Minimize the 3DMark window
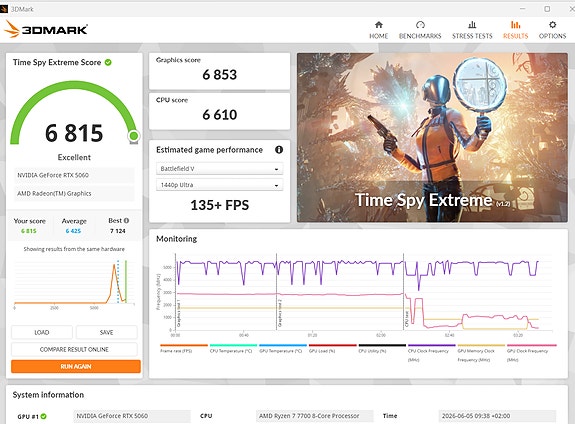This screenshot has width=575, height=424. tap(523, 8)
